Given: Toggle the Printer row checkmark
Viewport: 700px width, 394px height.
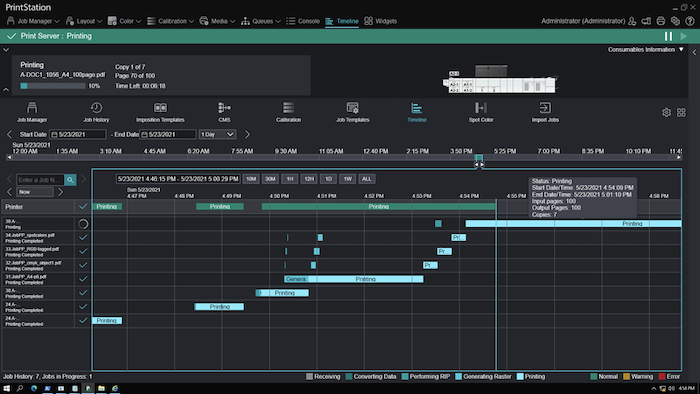Looking at the screenshot, I should [x=83, y=207].
